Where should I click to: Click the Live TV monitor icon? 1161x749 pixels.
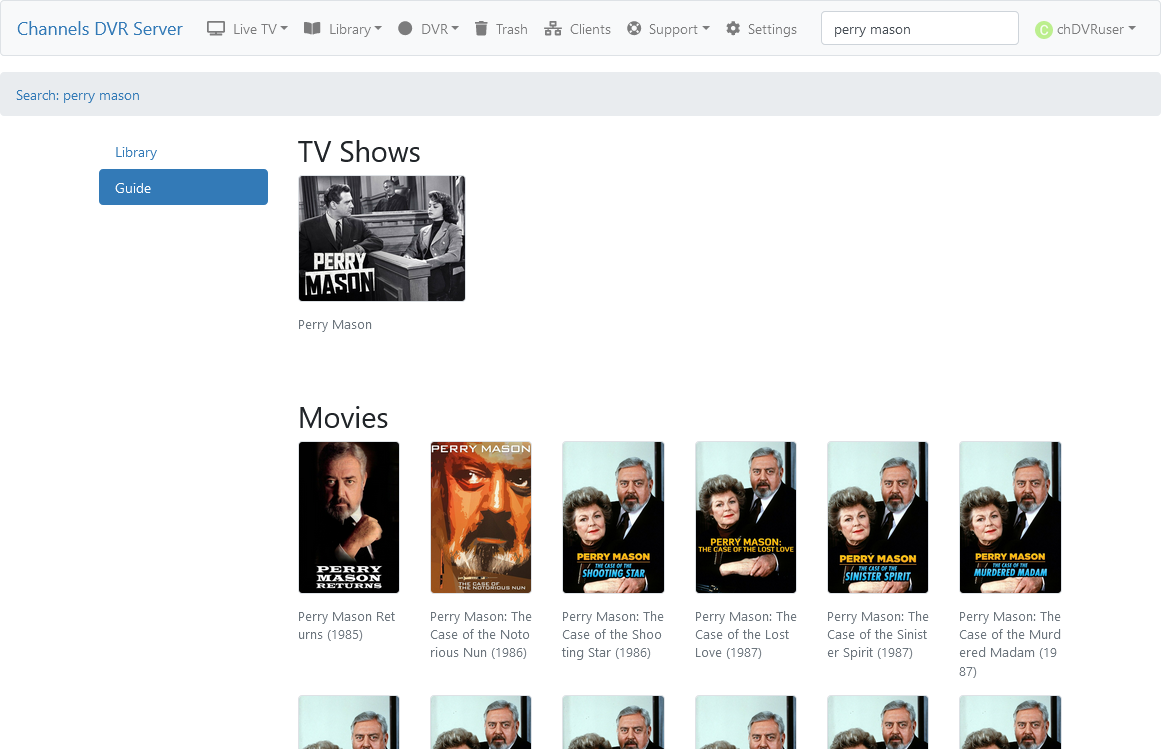coord(216,29)
